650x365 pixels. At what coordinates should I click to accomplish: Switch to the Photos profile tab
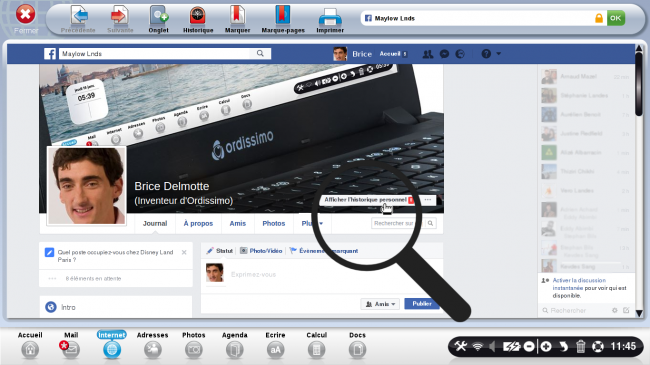tap(274, 223)
